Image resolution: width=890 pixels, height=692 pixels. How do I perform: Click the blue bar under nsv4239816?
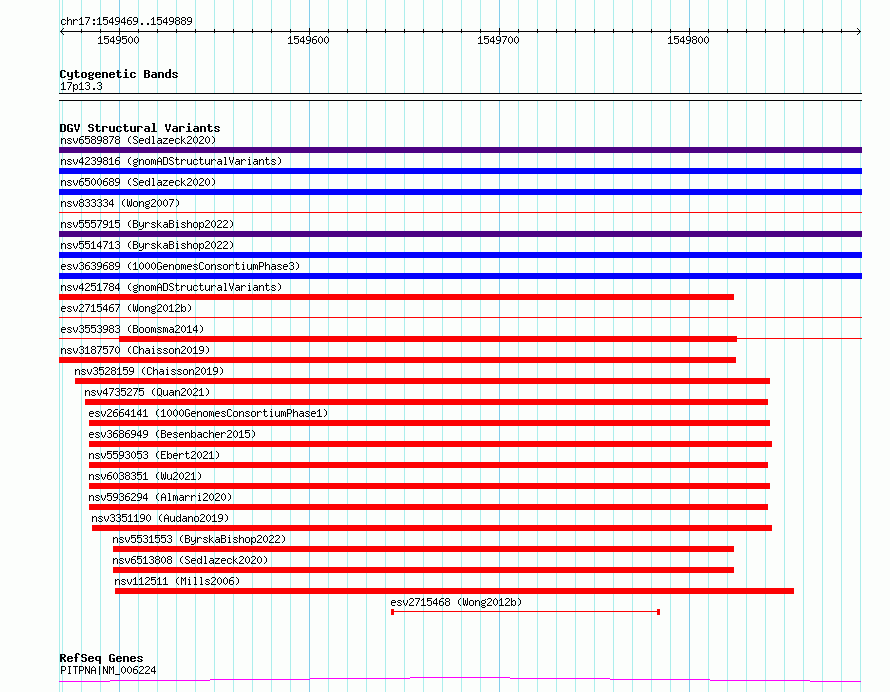460,171
